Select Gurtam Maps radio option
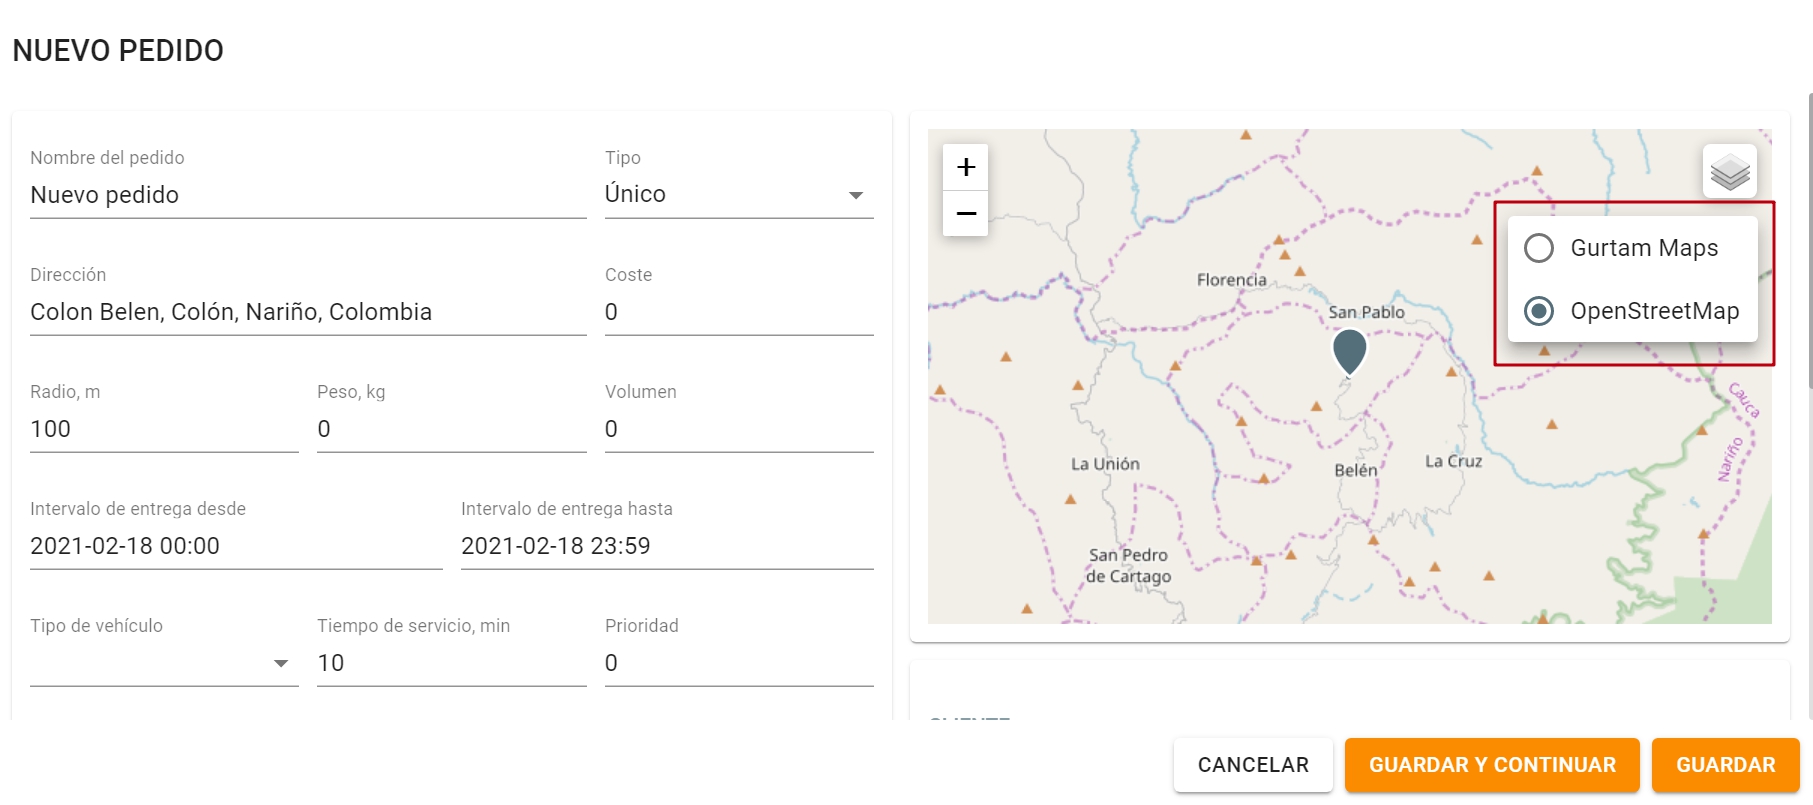Image resolution: width=1813 pixels, height=805 pixels. click(1539, 248)
